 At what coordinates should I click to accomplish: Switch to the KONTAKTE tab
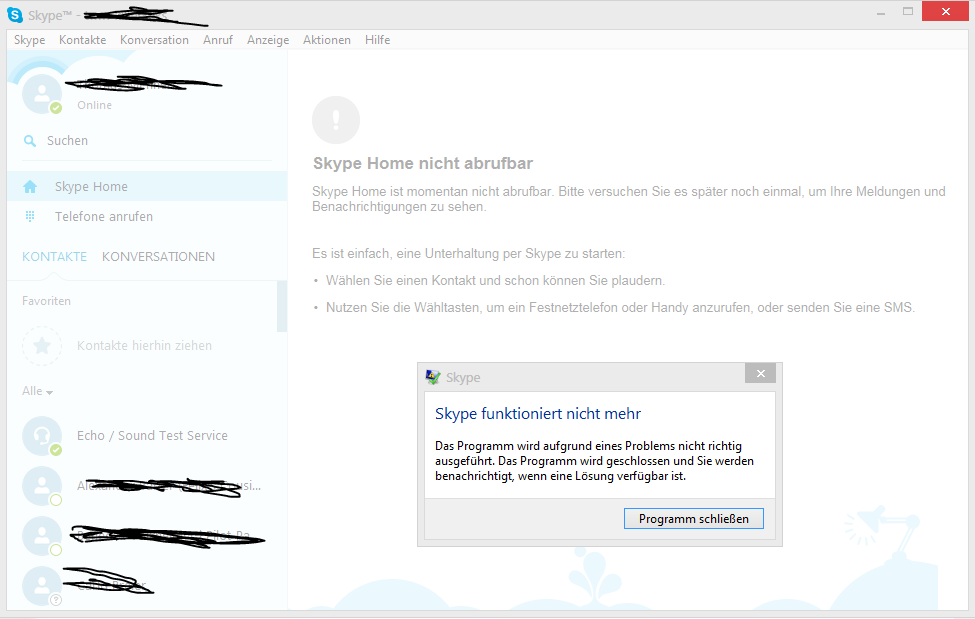point(55,257)
